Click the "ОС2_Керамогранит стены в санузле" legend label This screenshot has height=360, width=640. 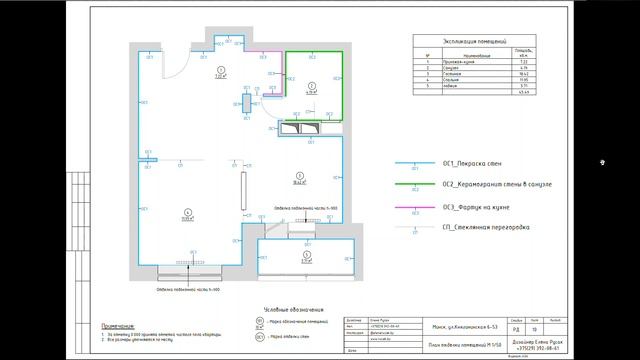pyautogui.click(x=497, y=184)
